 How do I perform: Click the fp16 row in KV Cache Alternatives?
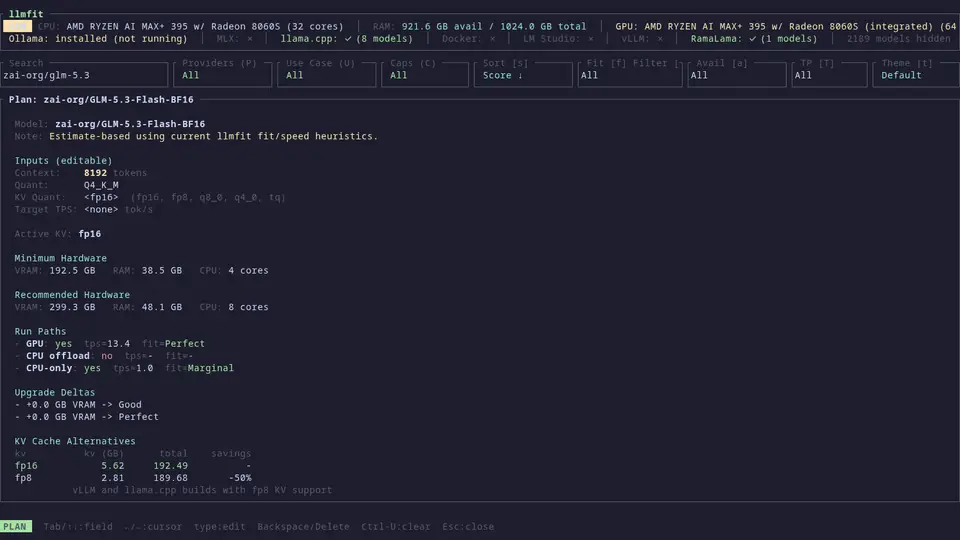133,466
